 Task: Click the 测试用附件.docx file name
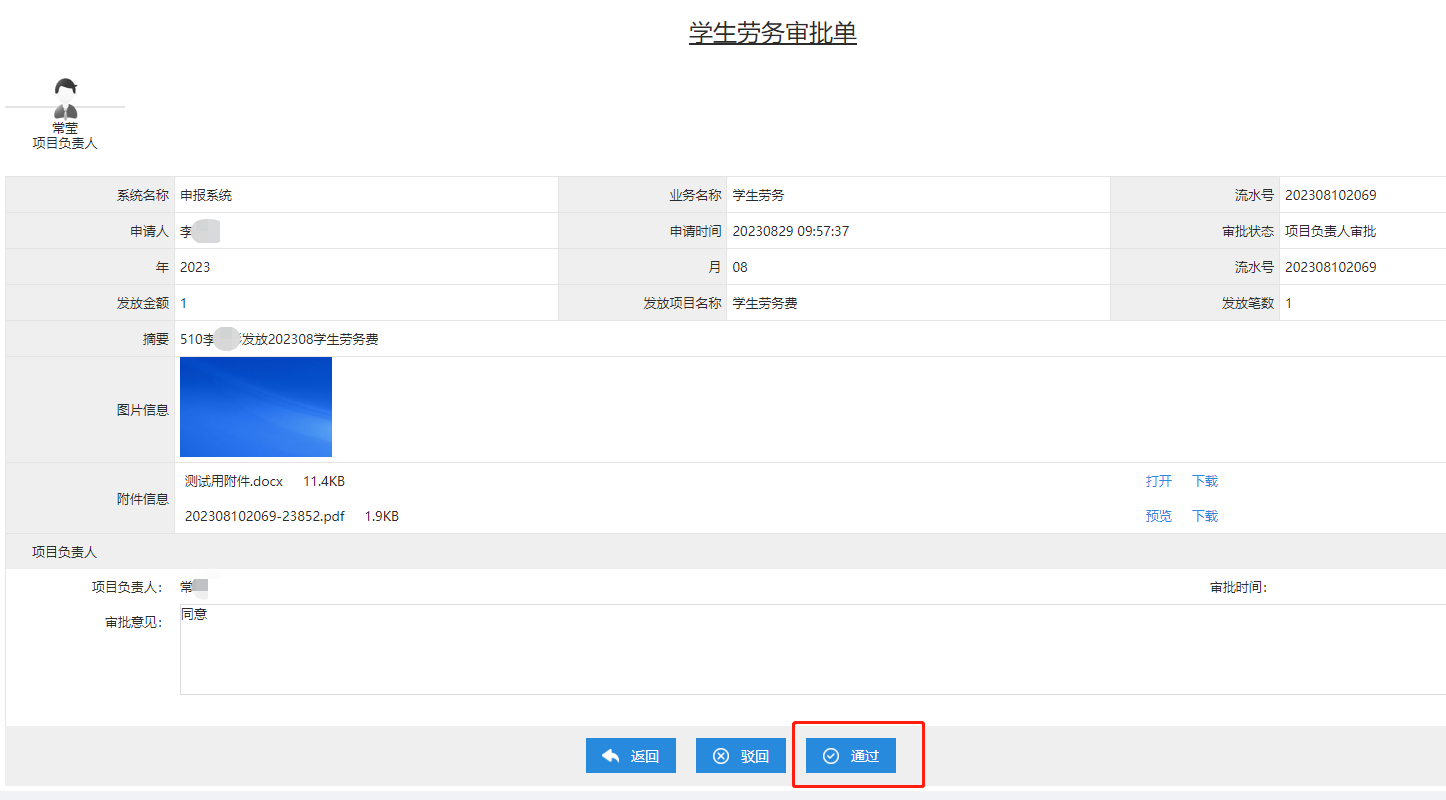tap(234, 481)
